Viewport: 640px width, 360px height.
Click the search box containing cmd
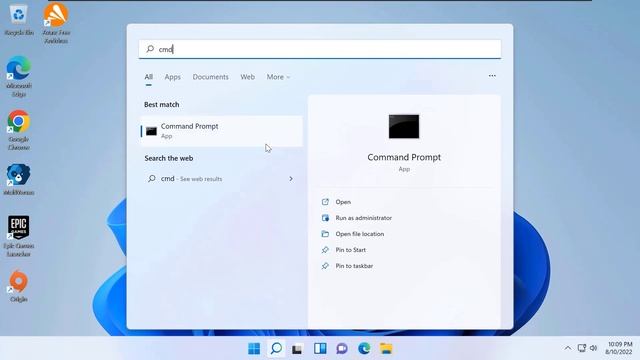pos(320,49)
